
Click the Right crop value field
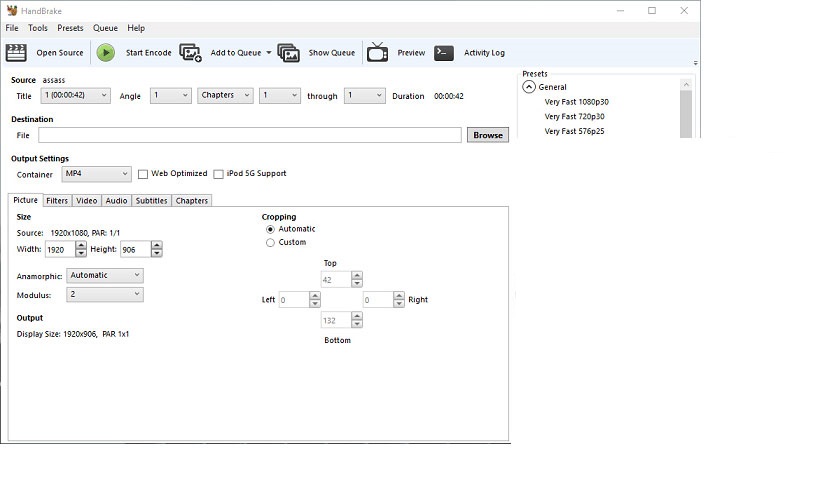[x=378, y=300]
